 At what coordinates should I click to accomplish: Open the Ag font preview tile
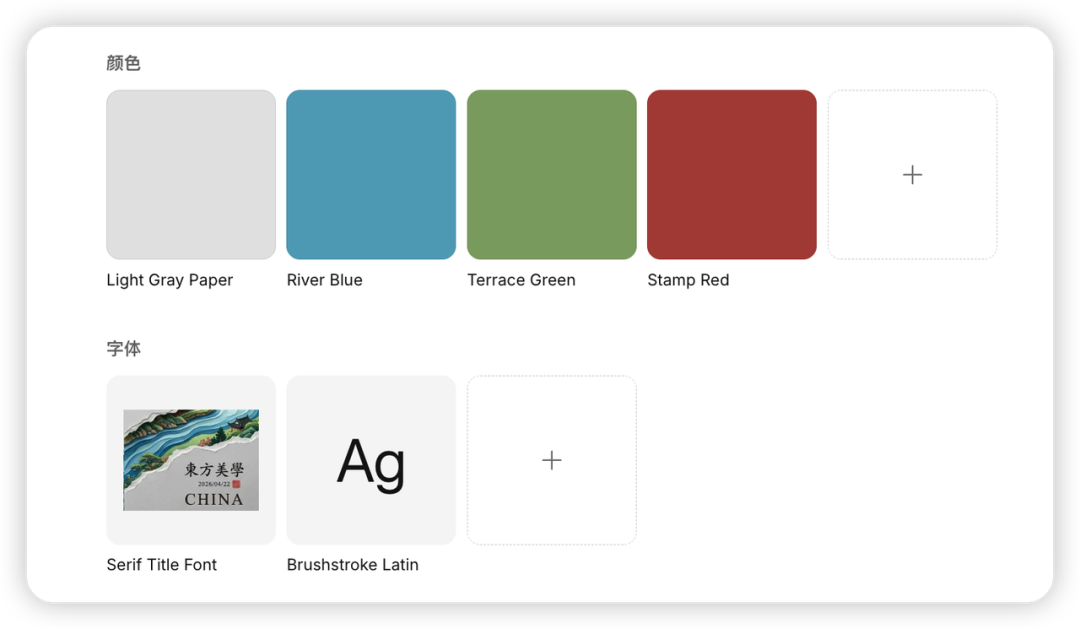371,460
